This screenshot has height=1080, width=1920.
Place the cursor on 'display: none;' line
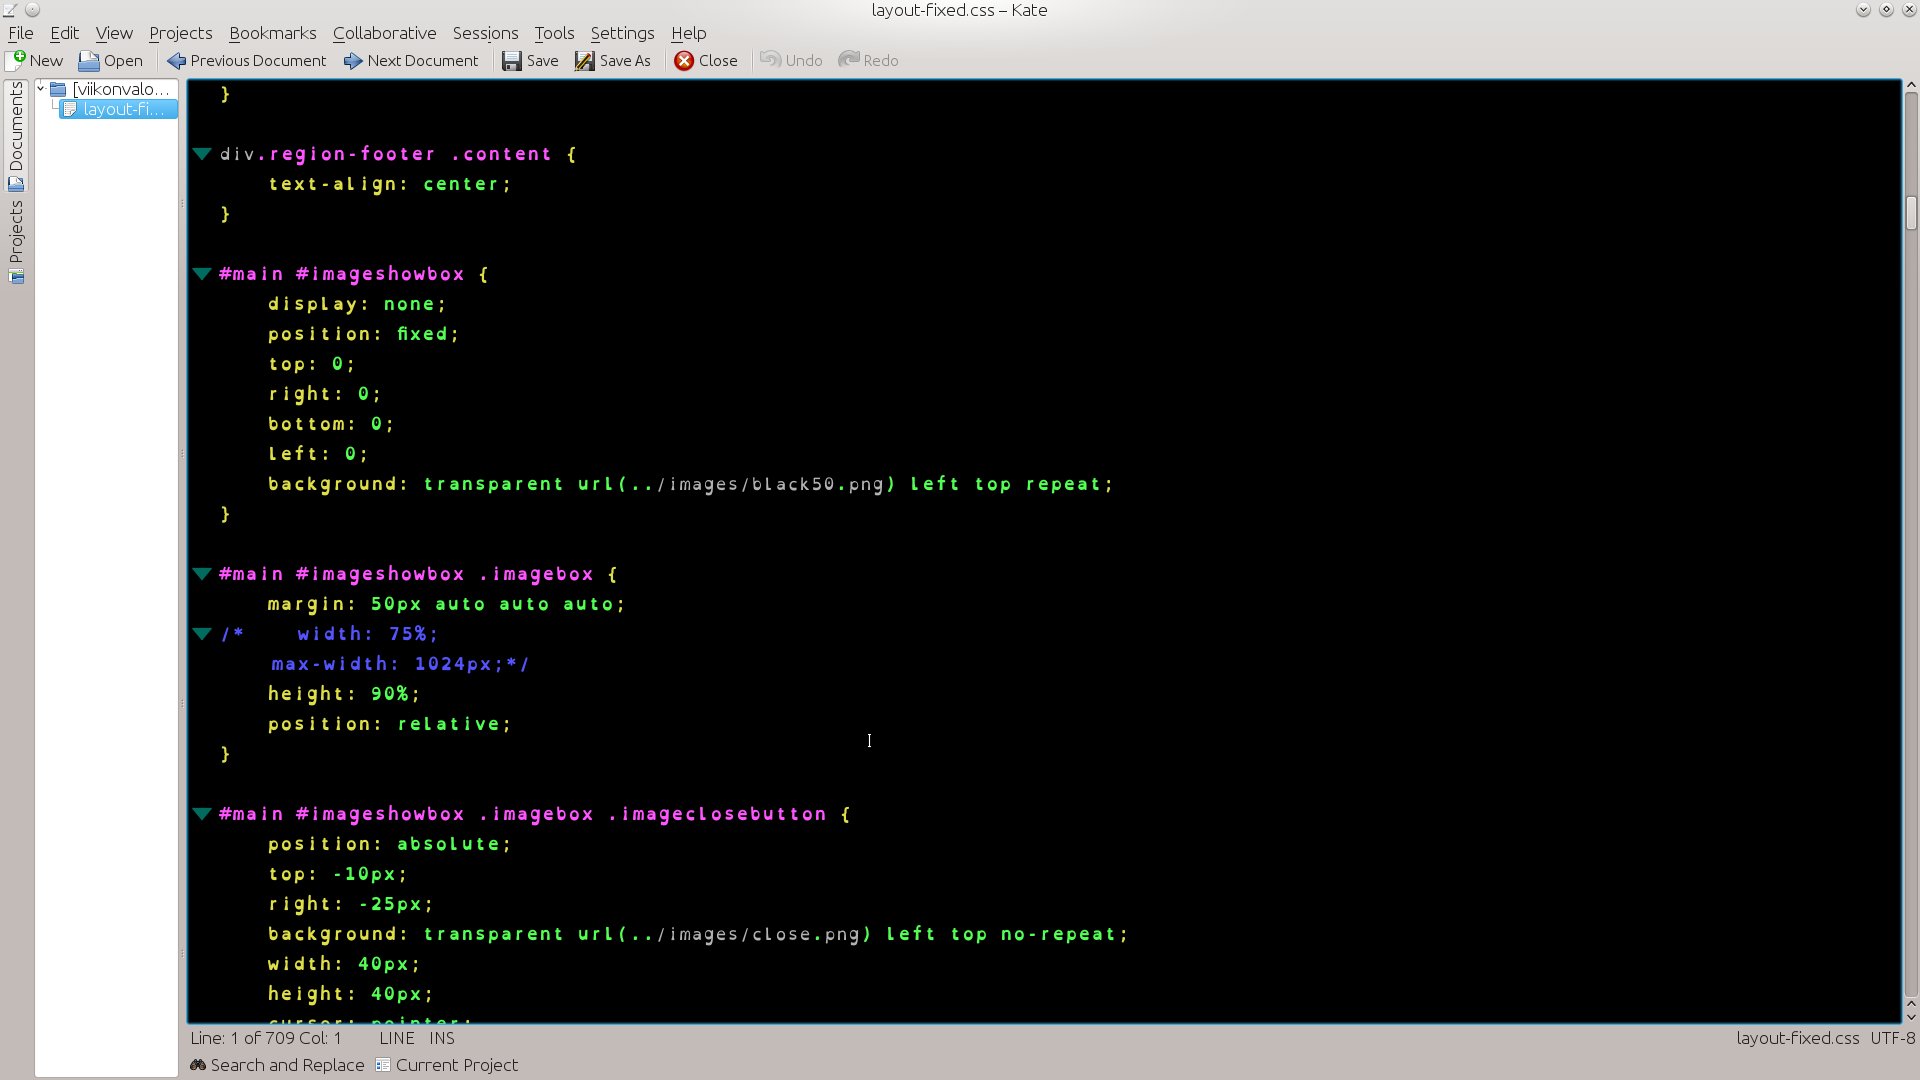pyautogui.click(x=357, y=304)
